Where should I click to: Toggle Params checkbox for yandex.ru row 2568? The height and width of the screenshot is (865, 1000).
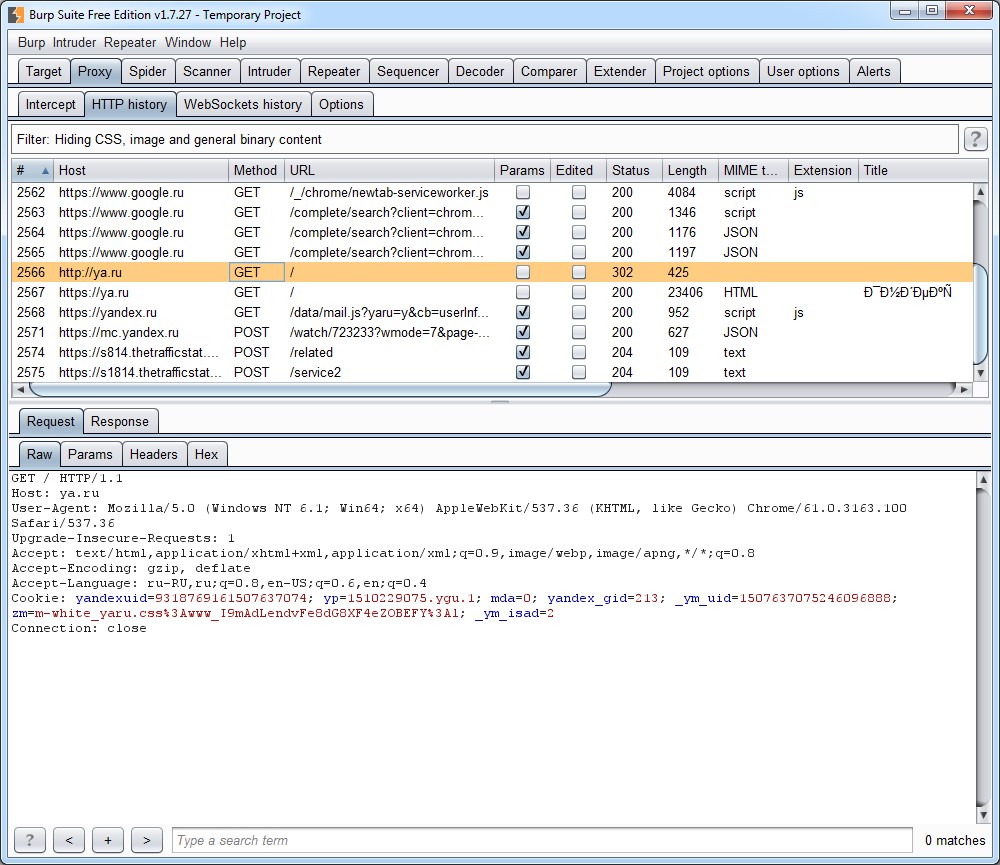523,312
